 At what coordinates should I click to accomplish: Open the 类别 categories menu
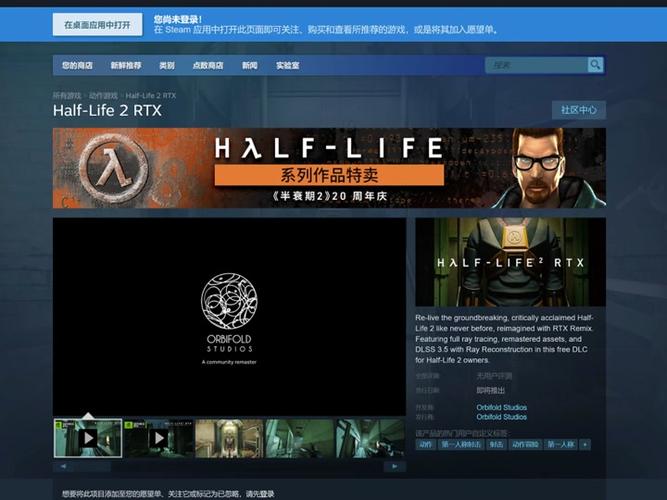click(x=167, y=66)
